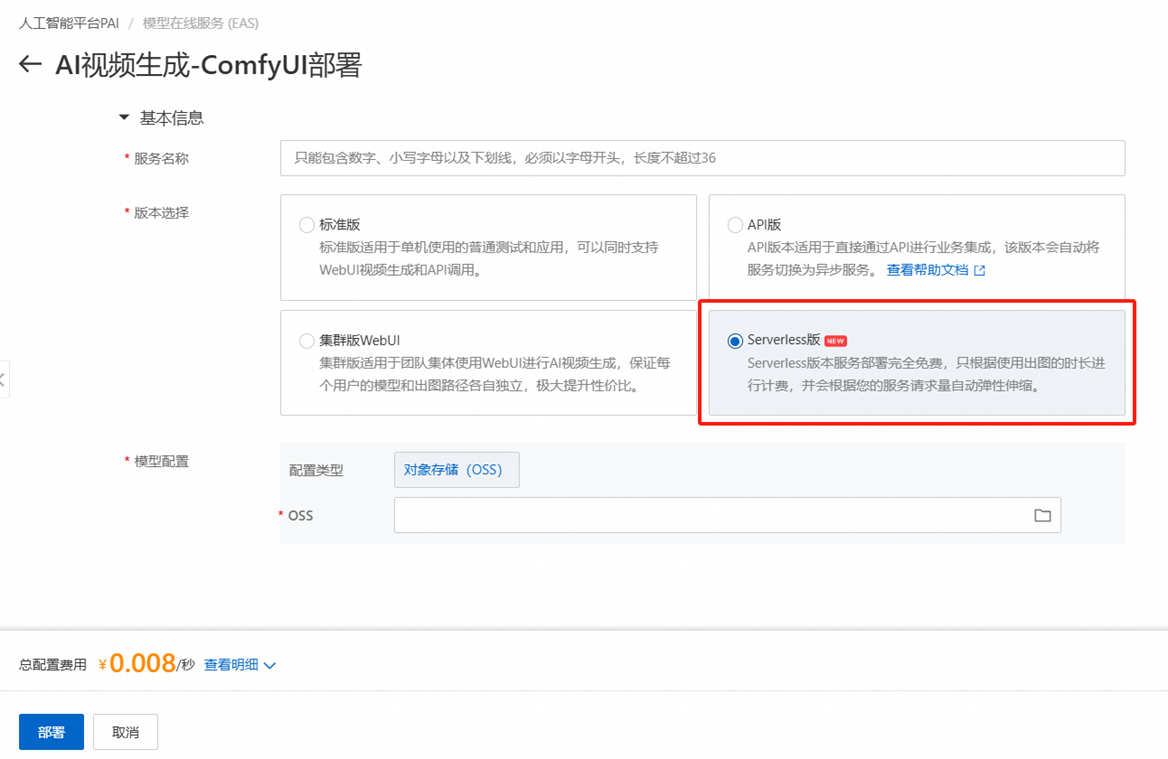The image size is (1168, 759).
Task: Click the OSS field label
Action: point(300,515)
